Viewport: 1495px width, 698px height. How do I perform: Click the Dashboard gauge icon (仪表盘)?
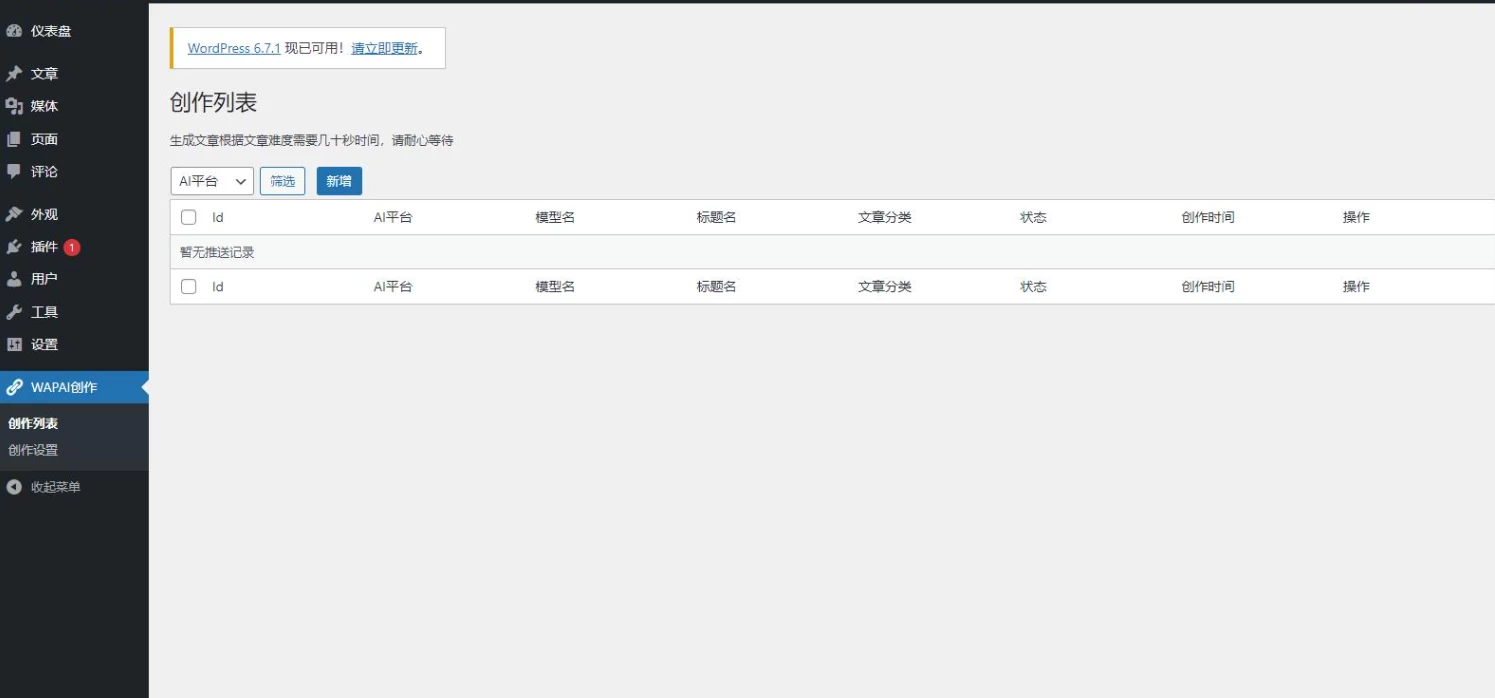14,31
